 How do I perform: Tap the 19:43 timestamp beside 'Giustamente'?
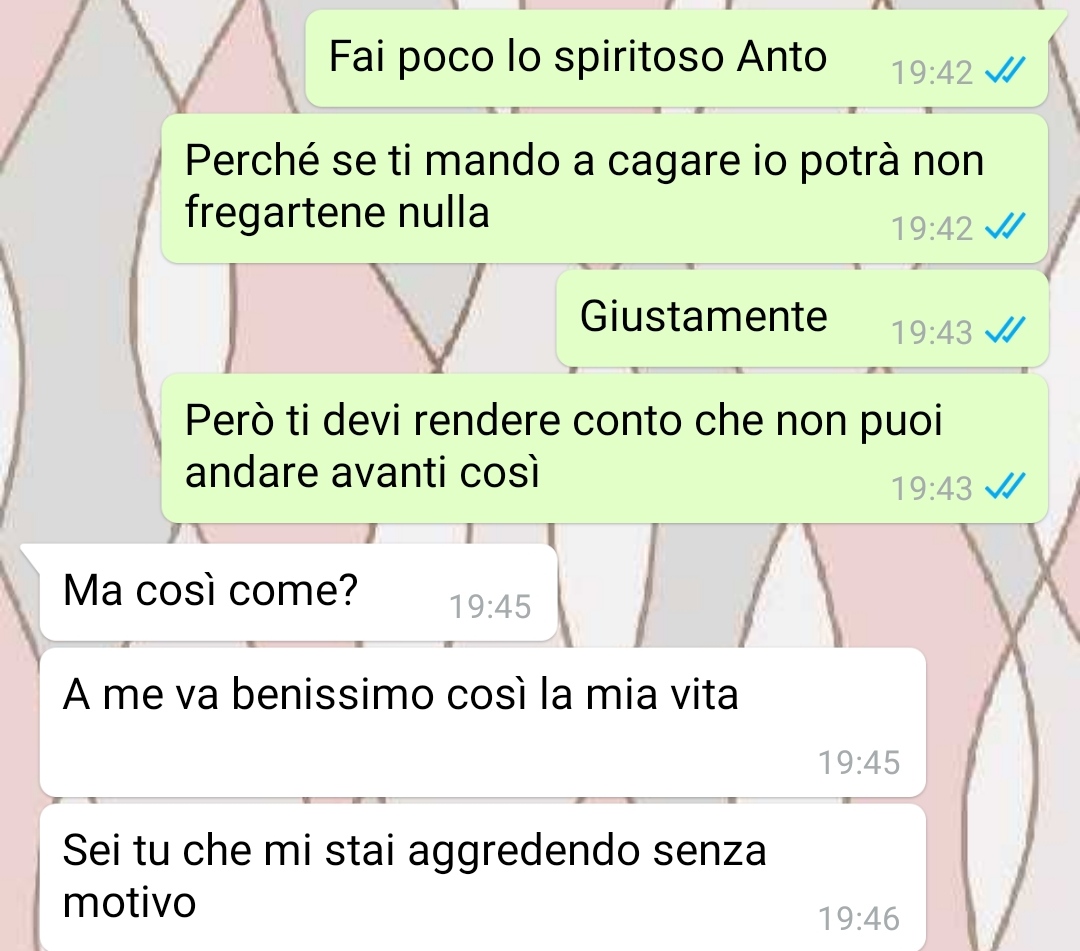(x=932, y=333)
